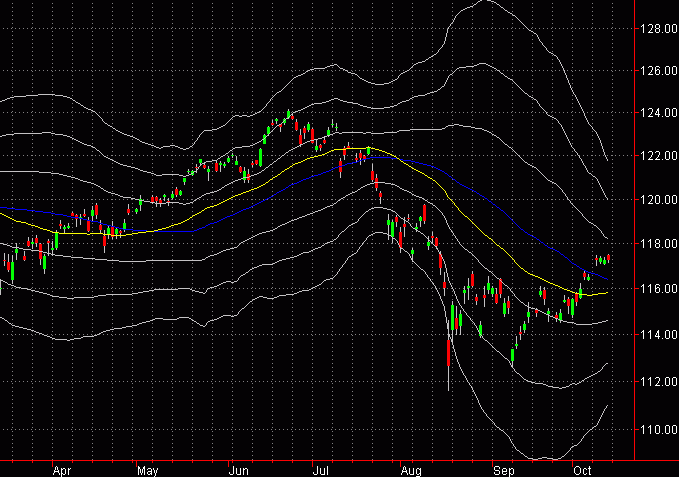
Task: Select the Apr label on time axis
Action: point(61,471)
